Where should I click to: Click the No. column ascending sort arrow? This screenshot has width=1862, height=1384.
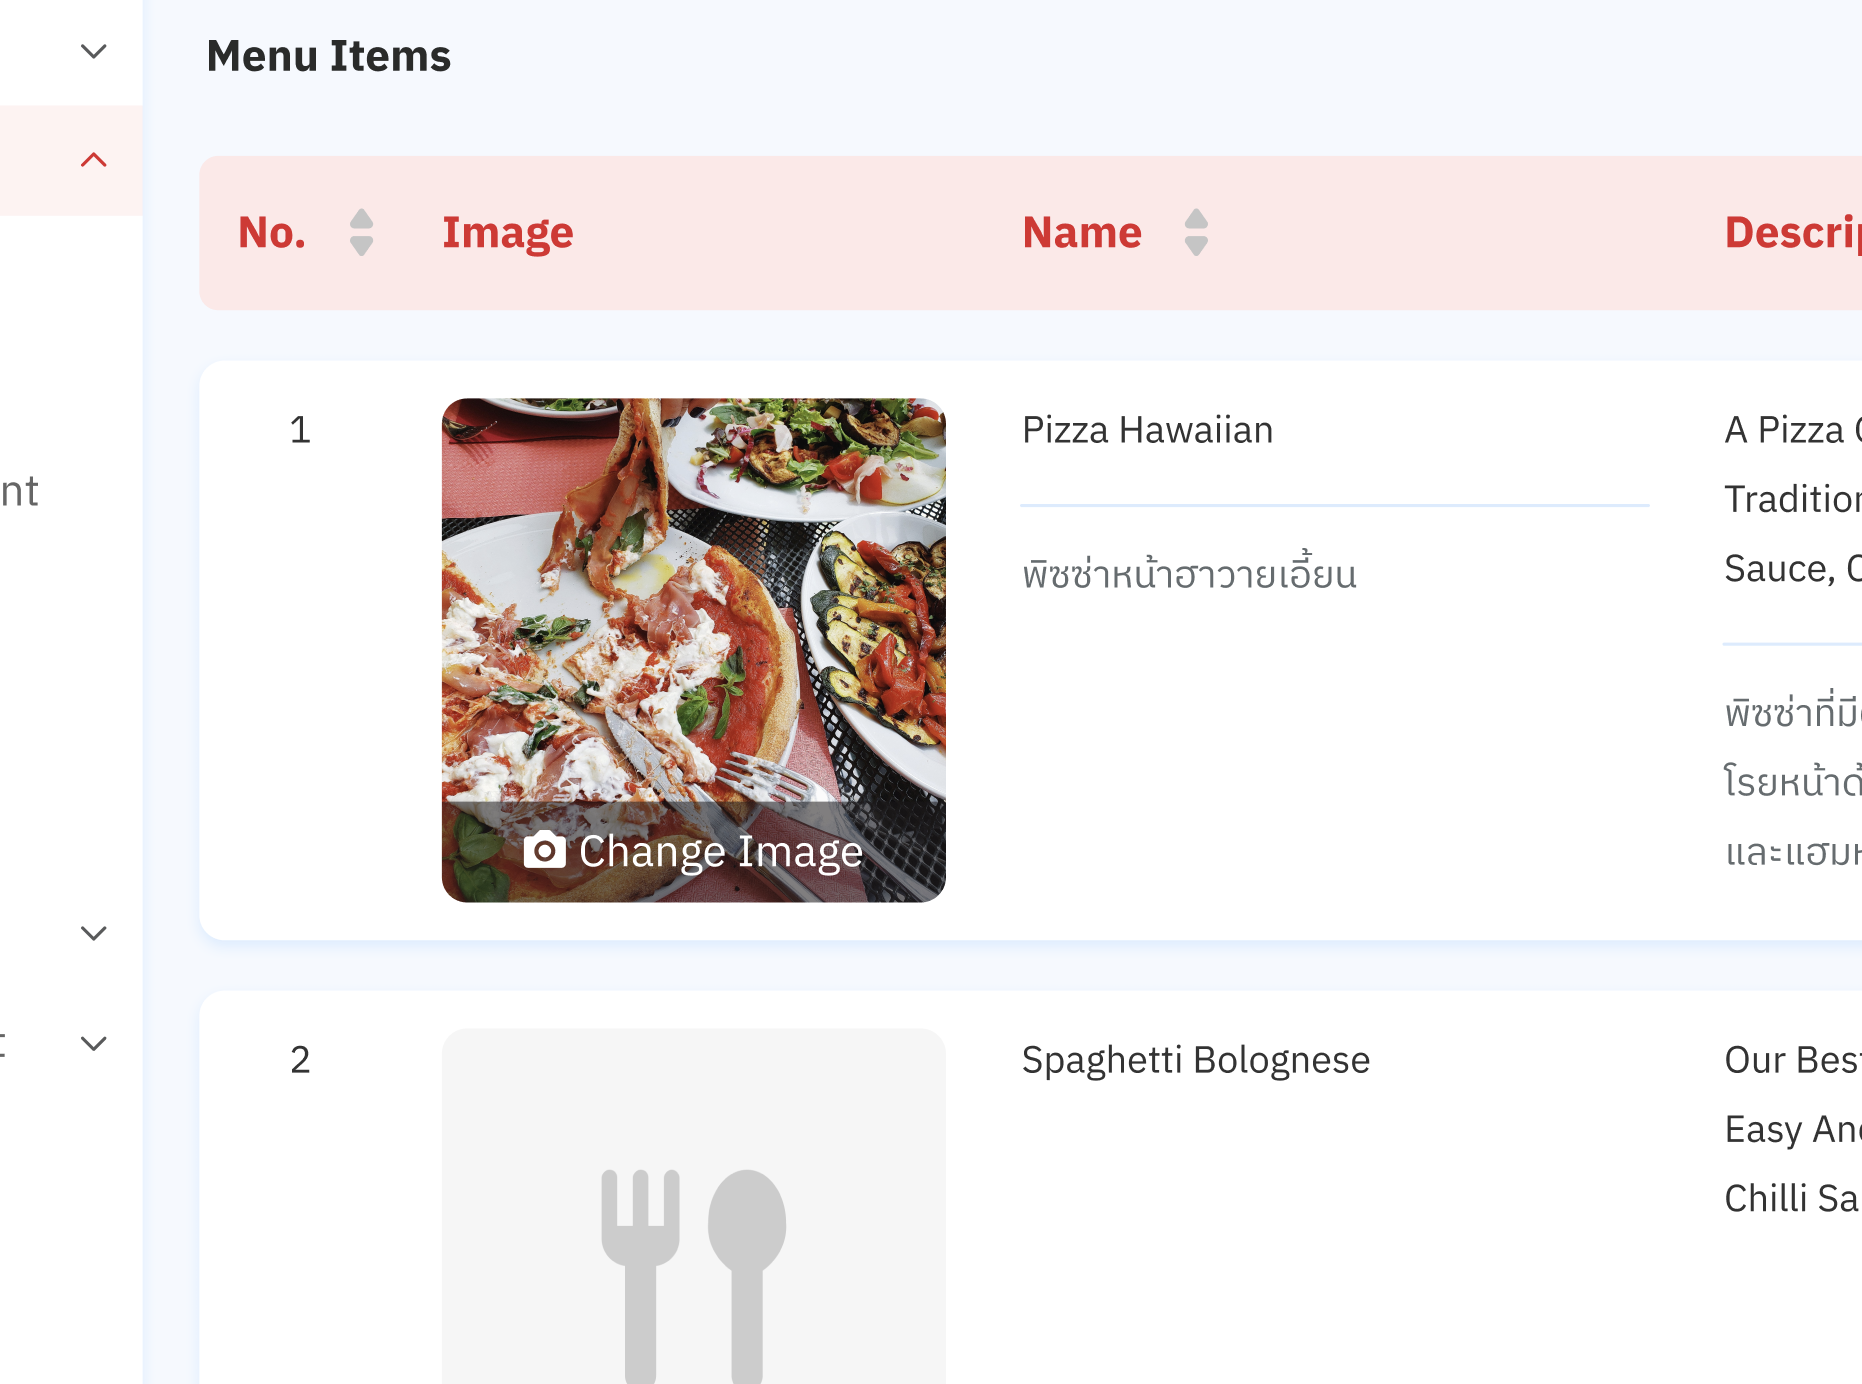(x=362, y=221)
